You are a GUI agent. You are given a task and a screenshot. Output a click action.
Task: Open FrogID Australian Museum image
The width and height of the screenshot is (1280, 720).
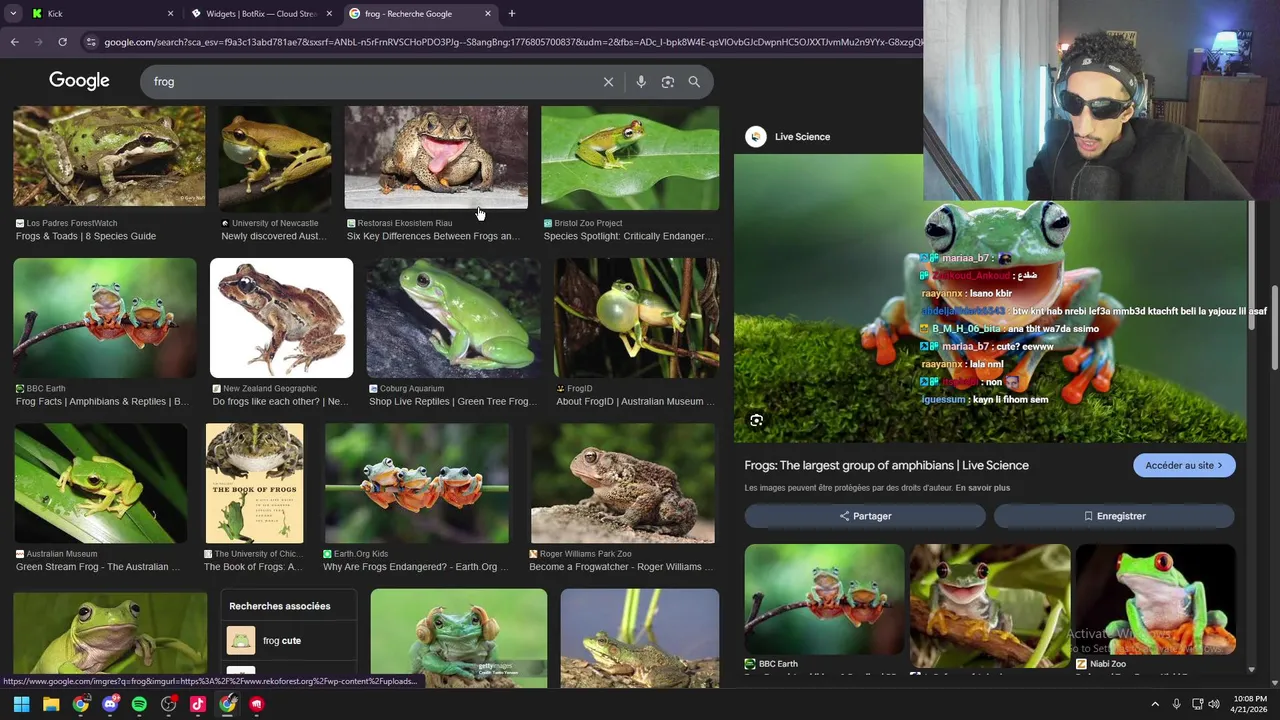pyautogui.click(x=637, y=318)
